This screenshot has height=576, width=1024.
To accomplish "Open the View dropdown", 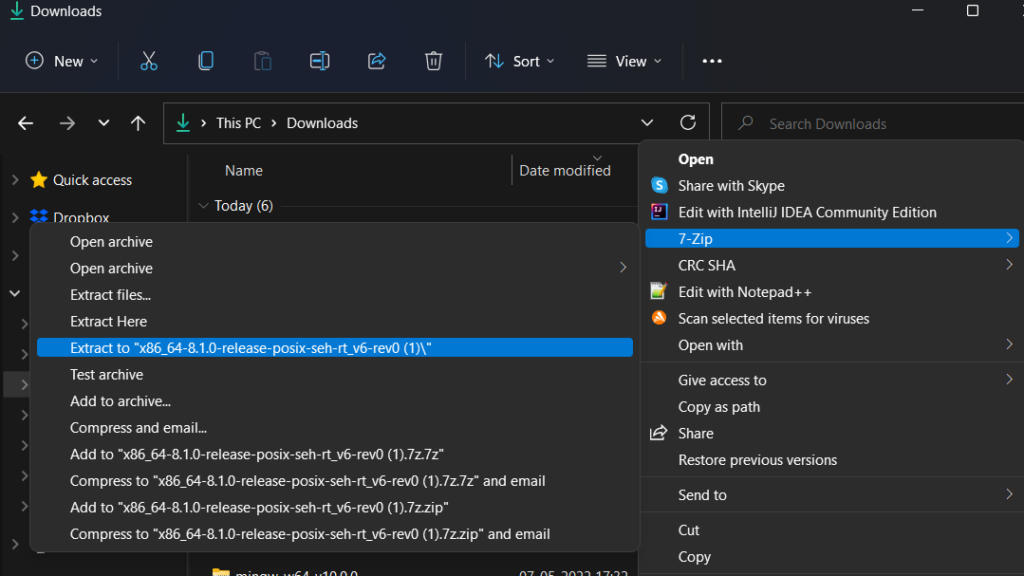I will 624,61.
